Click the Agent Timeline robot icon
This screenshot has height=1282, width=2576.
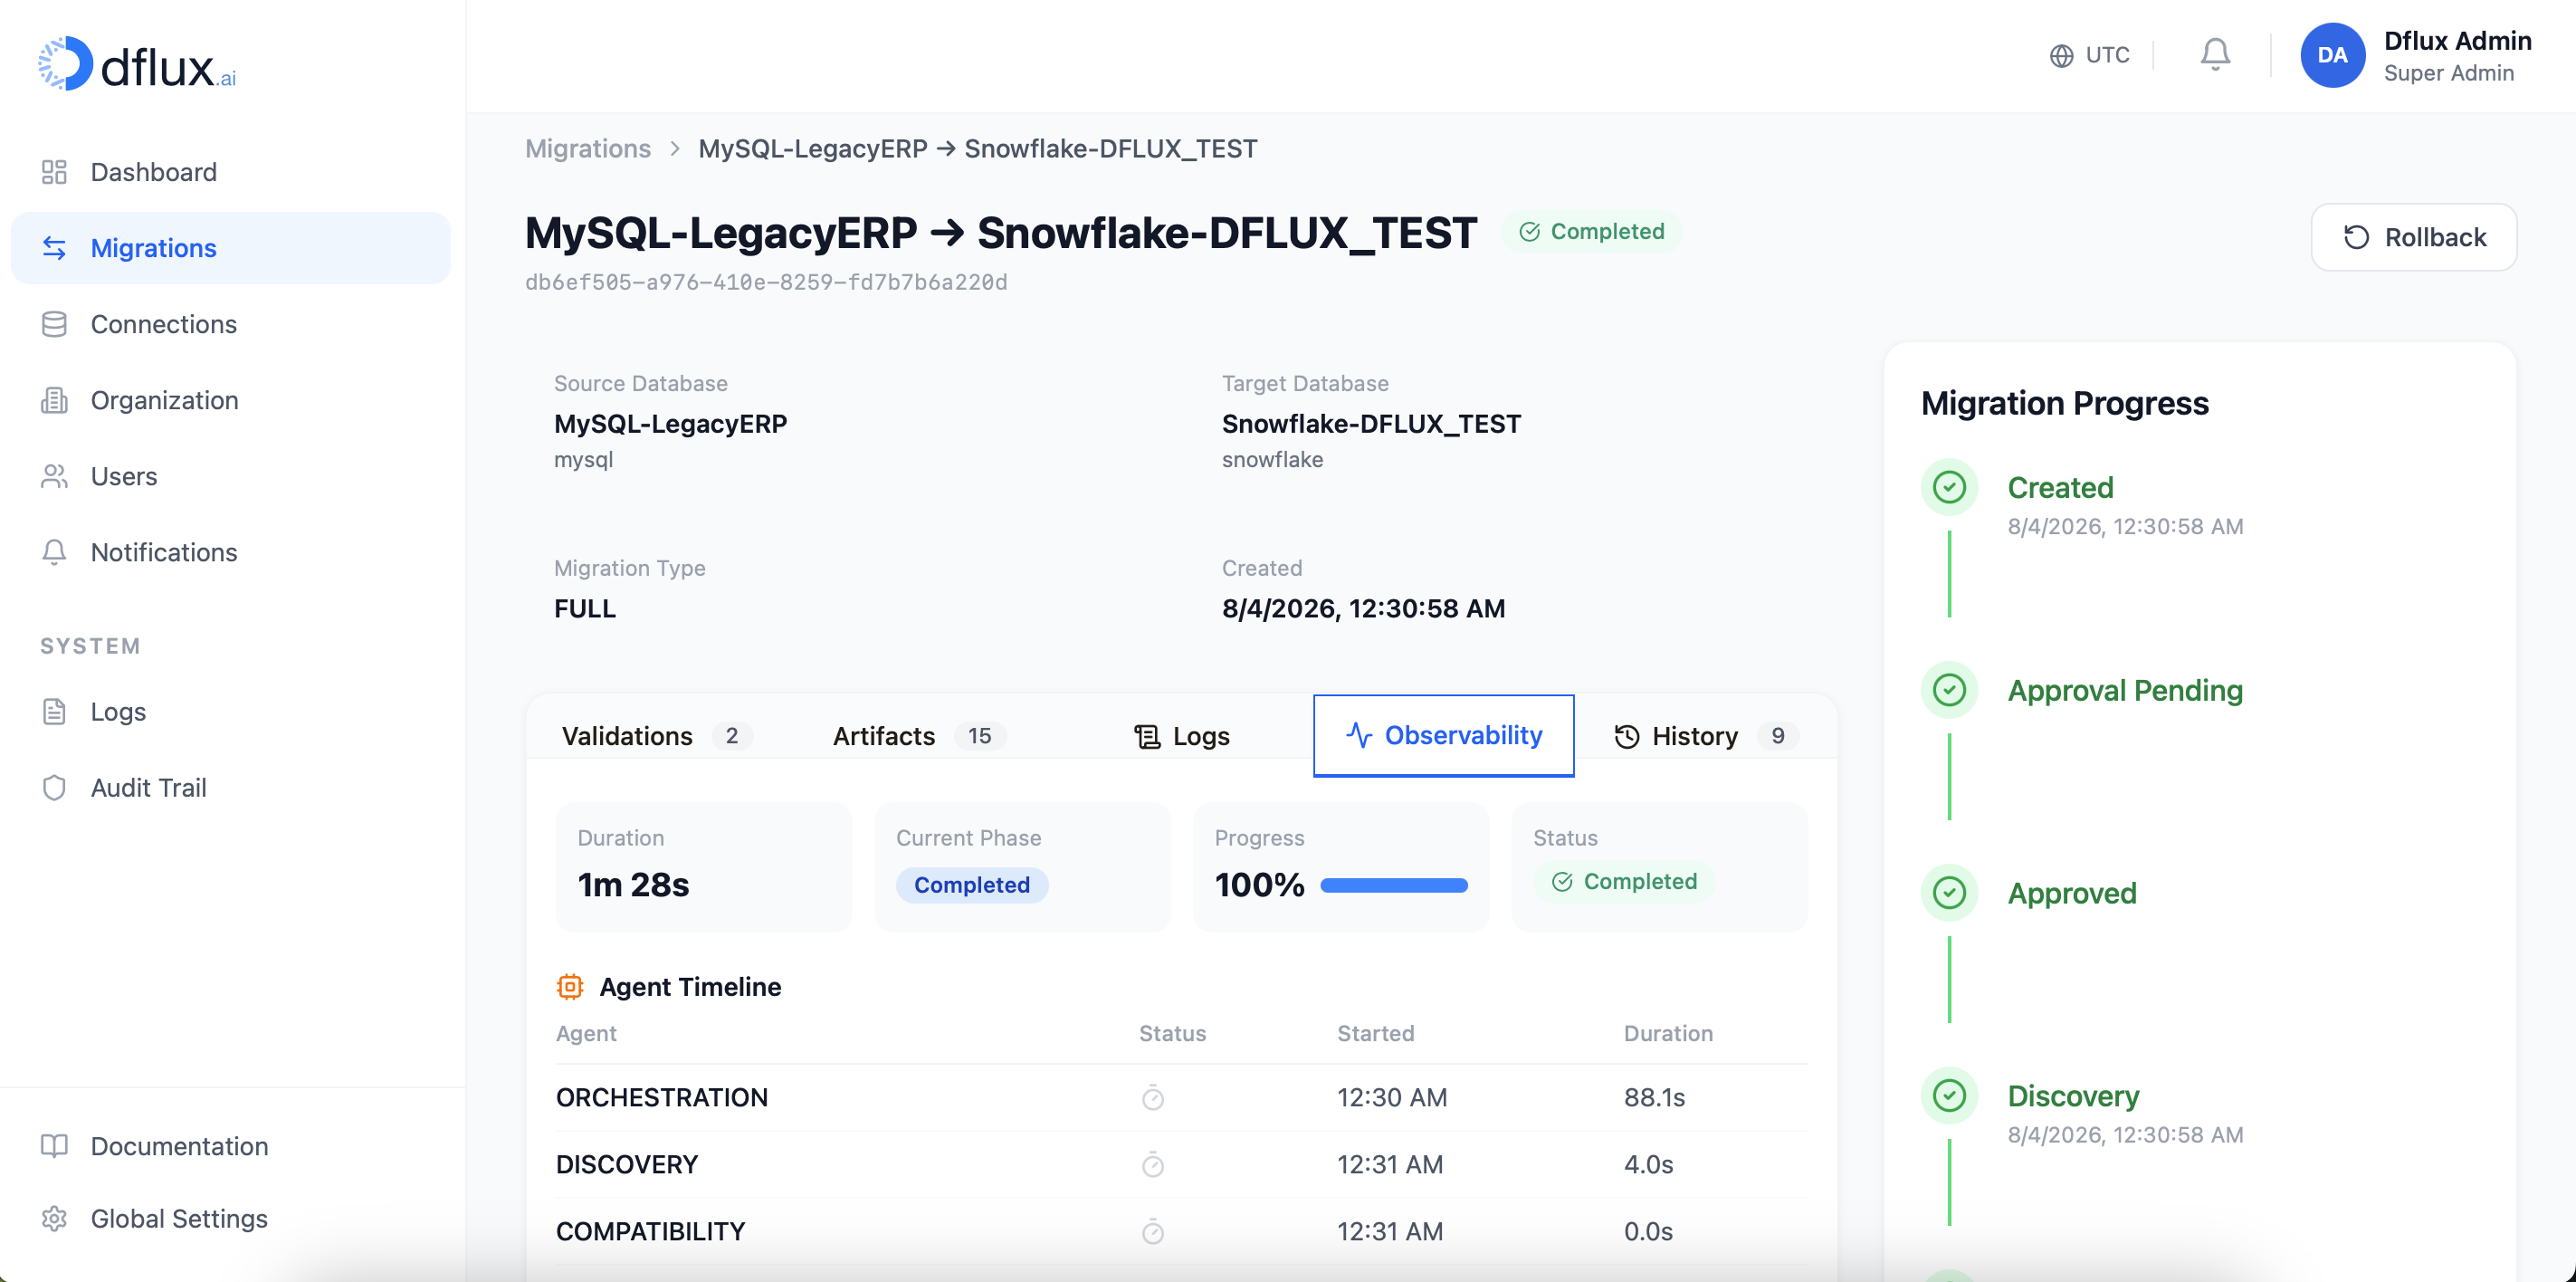click(x=569, y=987)
